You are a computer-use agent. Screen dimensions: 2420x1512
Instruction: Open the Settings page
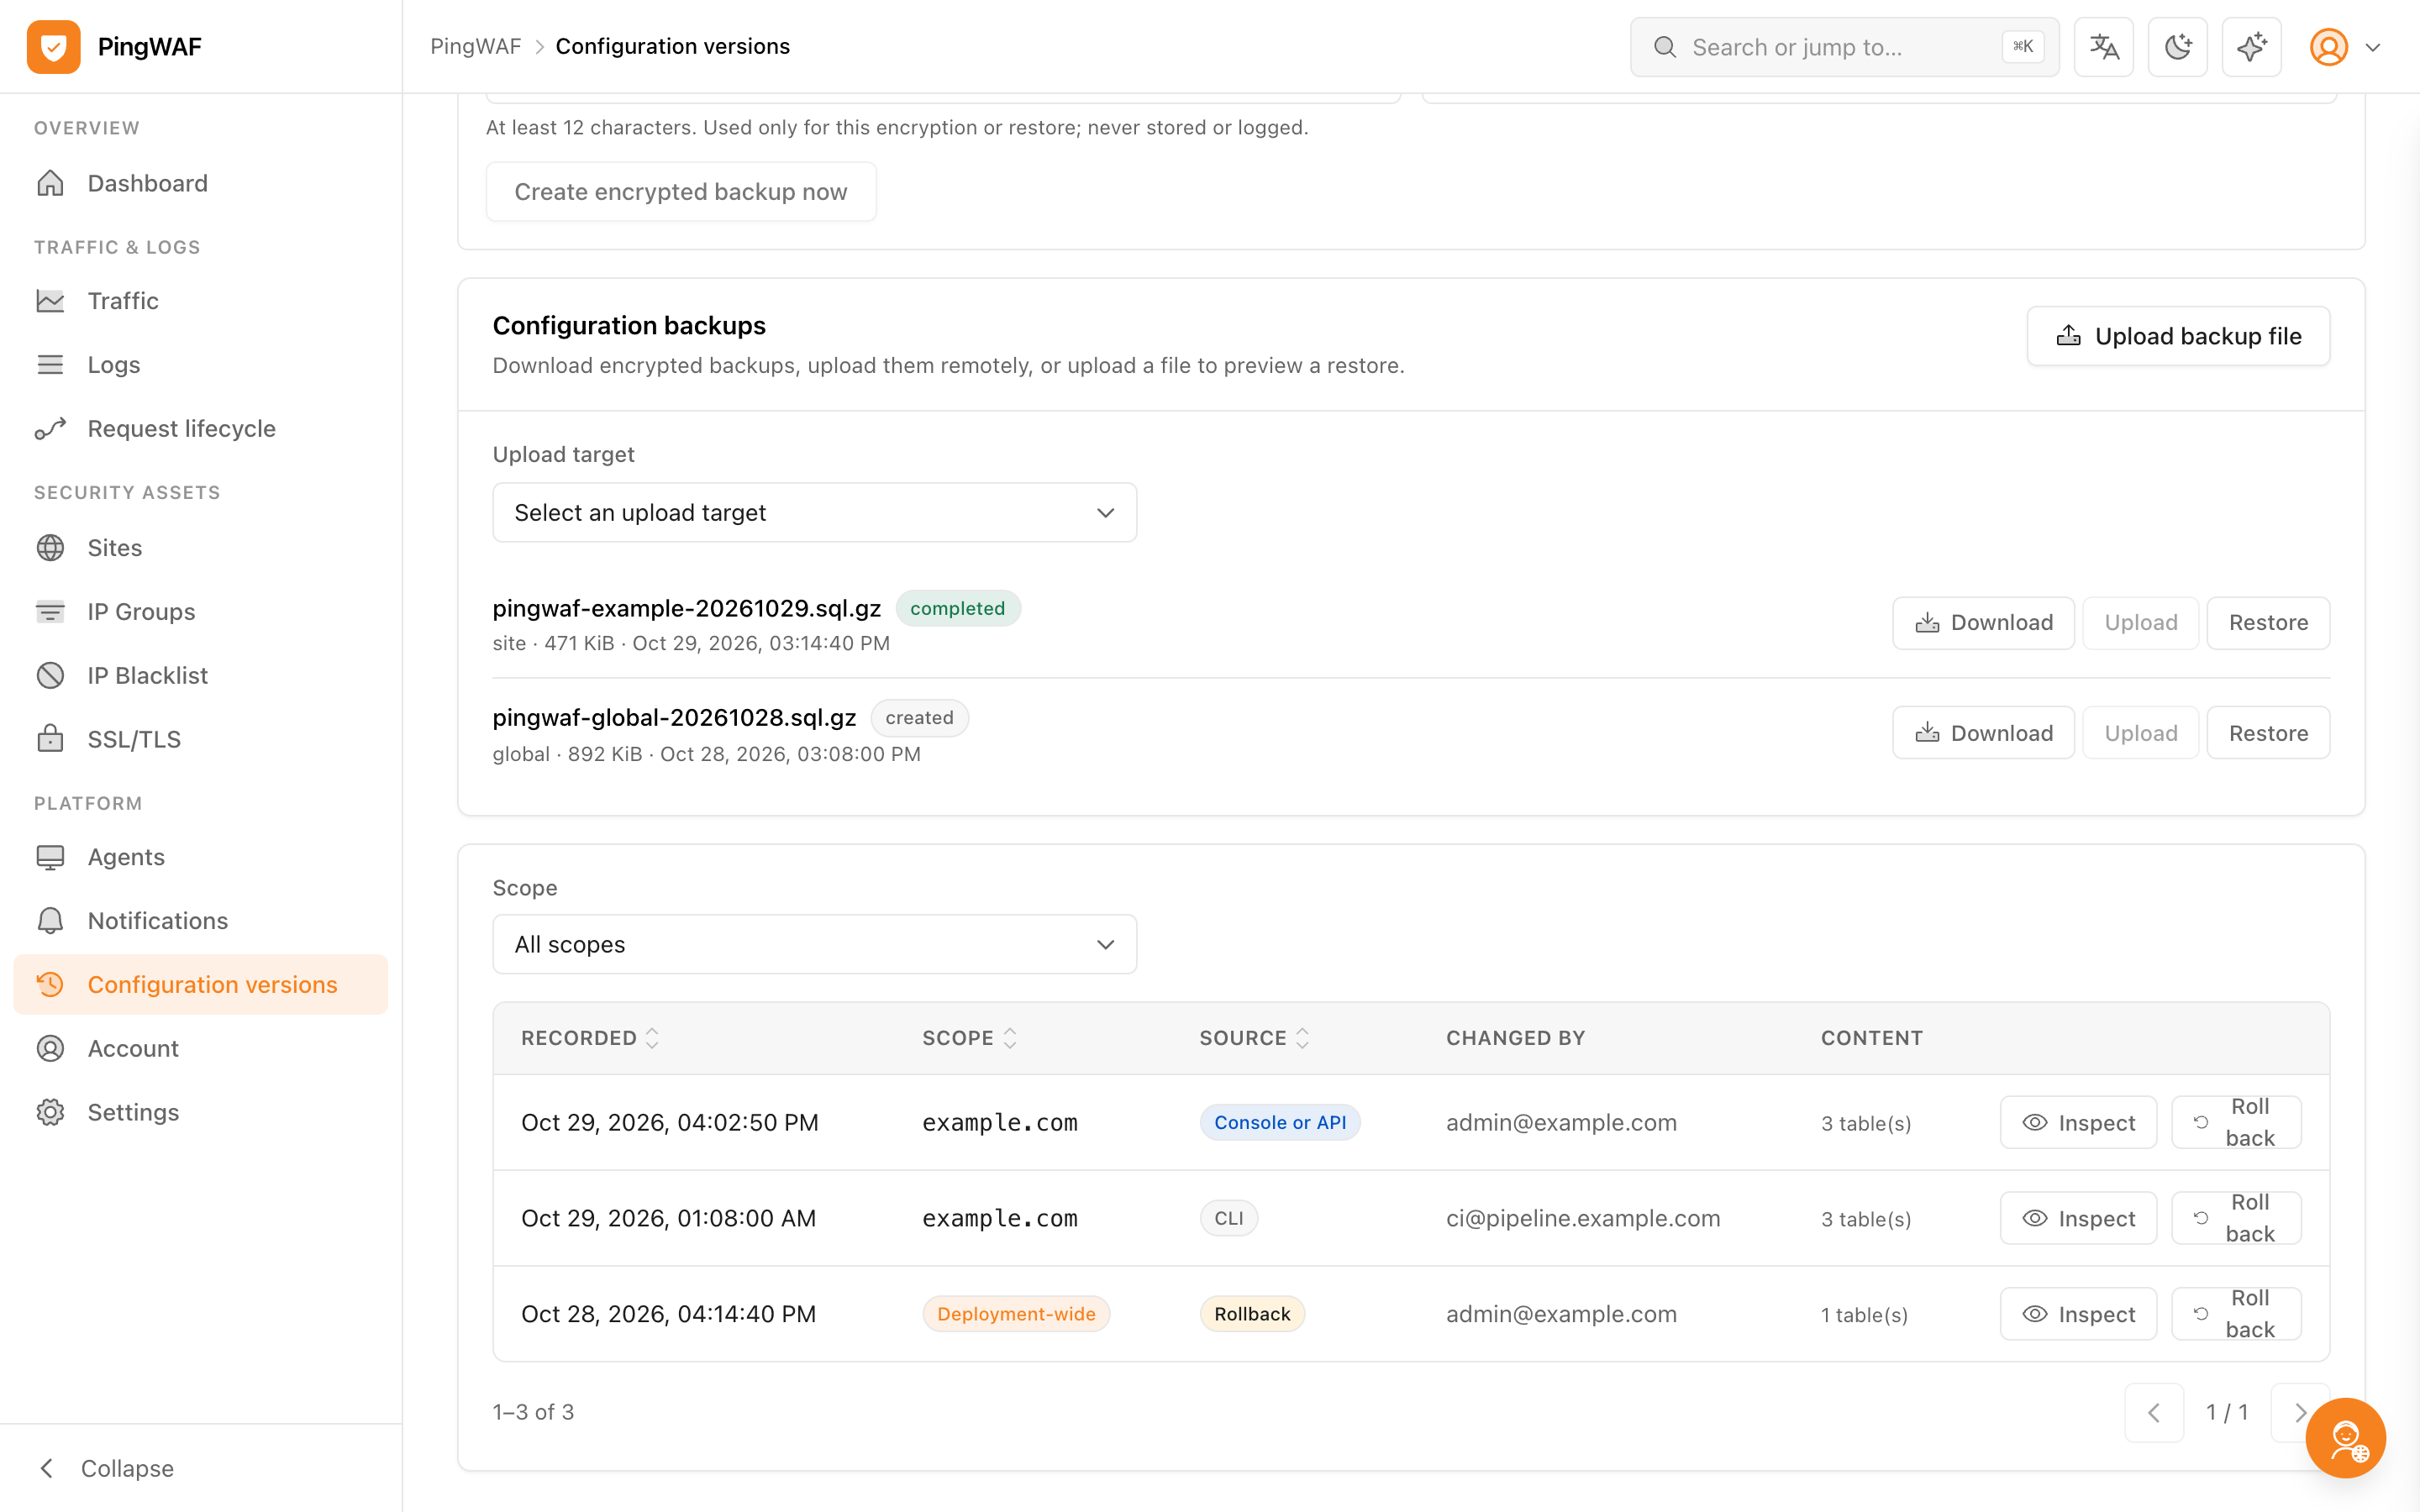click(201, 1113)
